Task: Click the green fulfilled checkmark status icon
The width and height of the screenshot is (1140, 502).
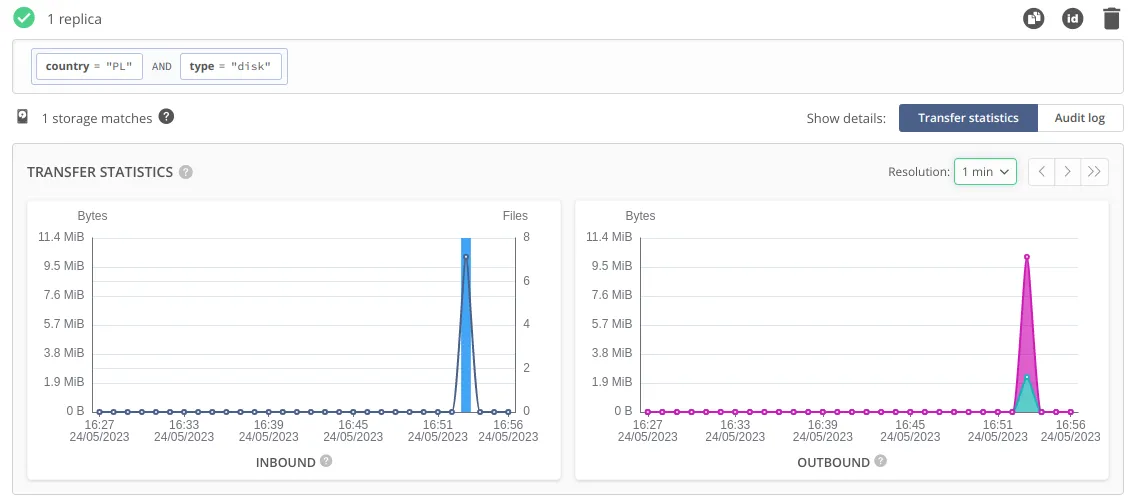Action: [x=24, y=18]
